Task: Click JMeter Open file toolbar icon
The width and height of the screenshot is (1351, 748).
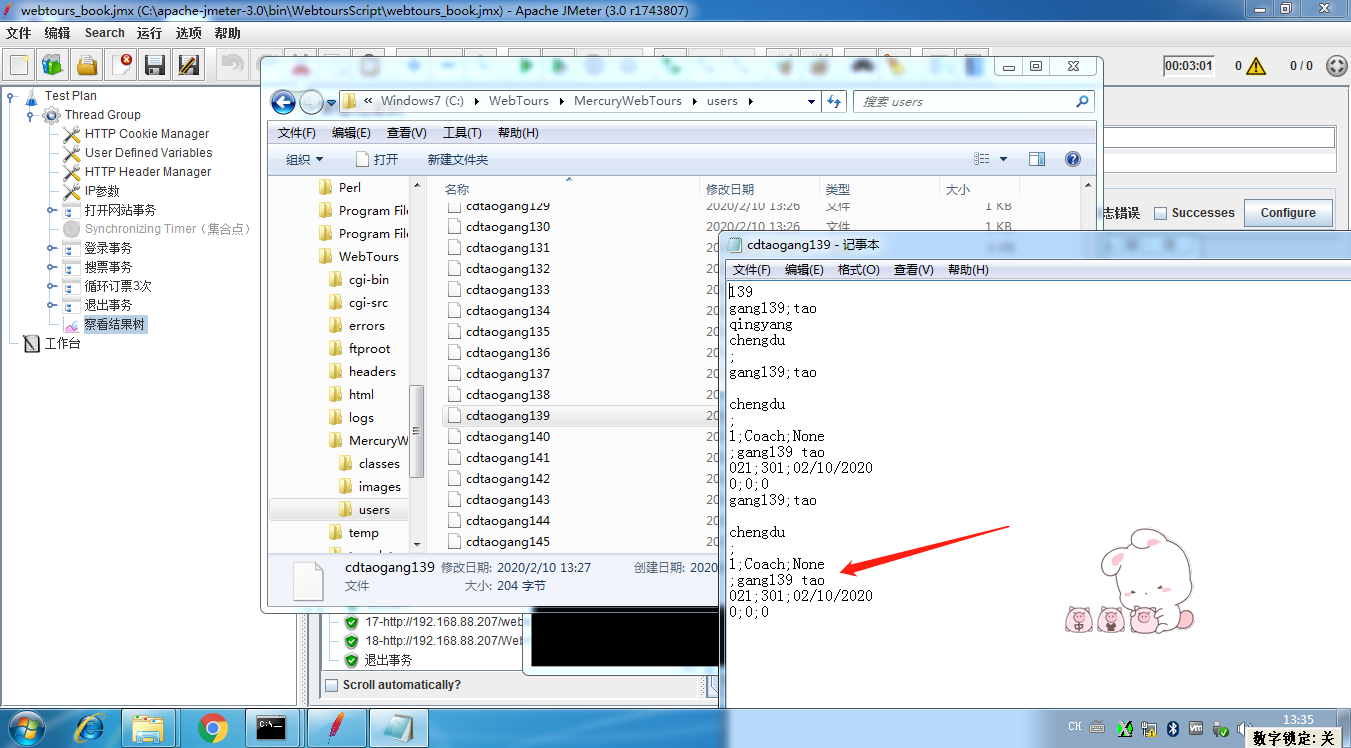Action: point(87,65)
